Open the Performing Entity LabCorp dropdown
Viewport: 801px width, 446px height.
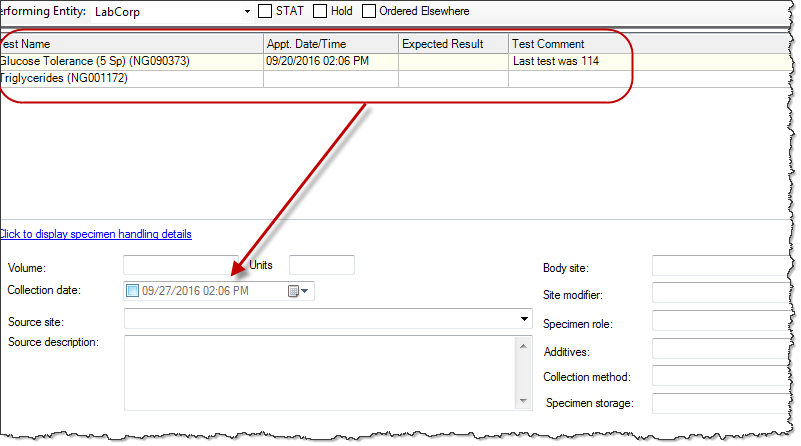[x=247, y=12]
